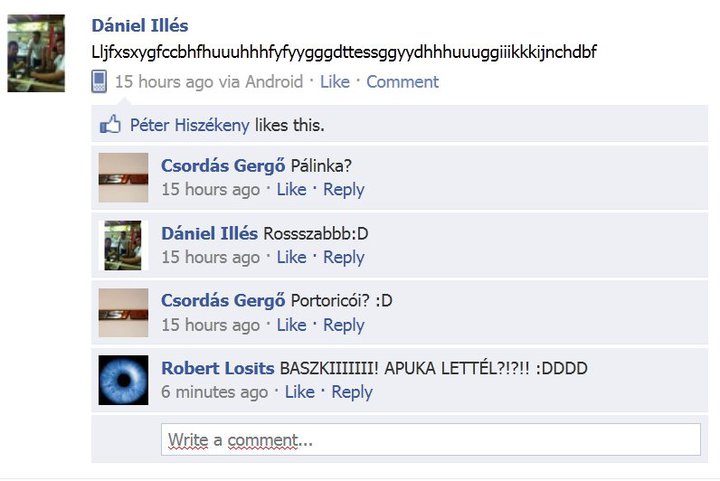The image size is (720, 481).
Task: Like Robert Losits's comment
Action: (x=299, y=392)
